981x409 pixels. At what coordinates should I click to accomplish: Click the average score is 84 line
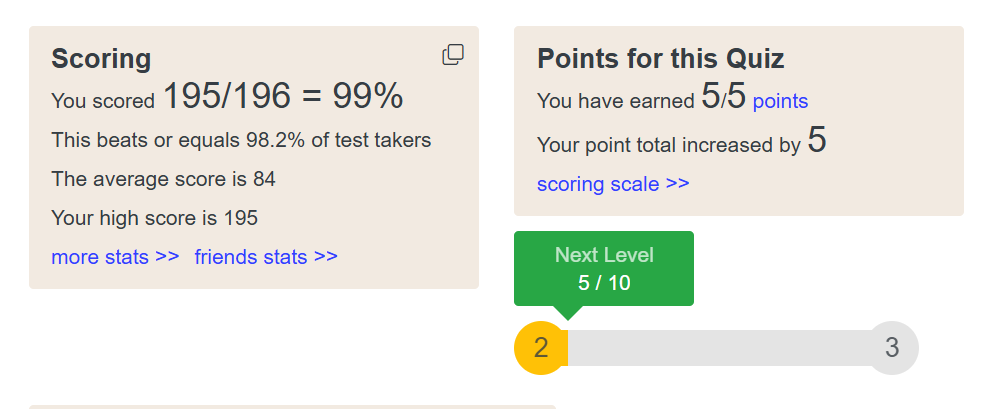163,180
